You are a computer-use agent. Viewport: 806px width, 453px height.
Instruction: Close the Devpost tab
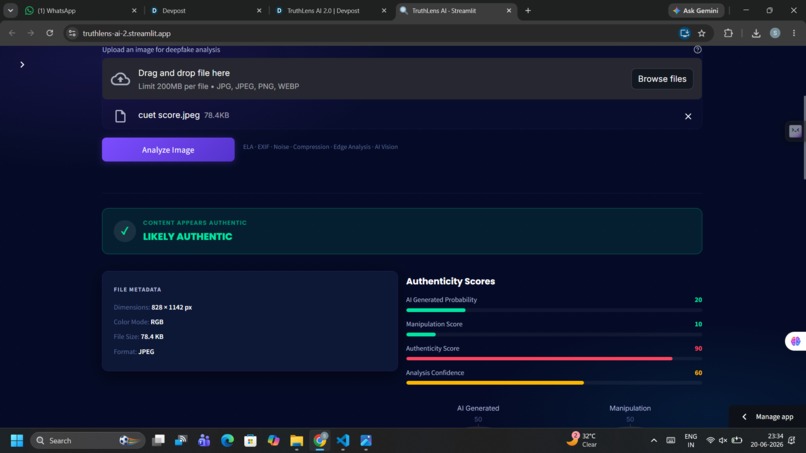(259, 10)
